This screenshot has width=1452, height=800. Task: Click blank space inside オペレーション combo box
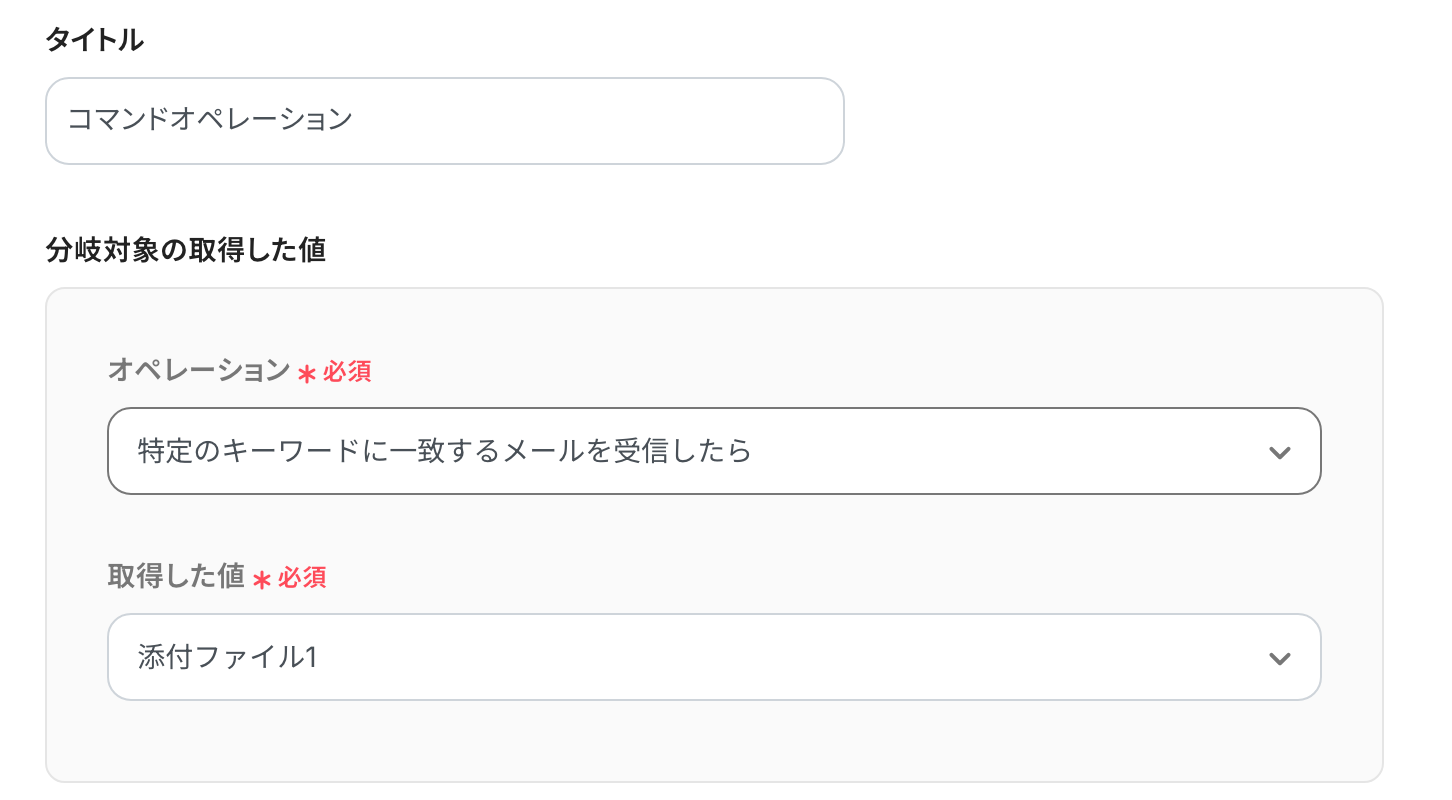(1000, 451)
